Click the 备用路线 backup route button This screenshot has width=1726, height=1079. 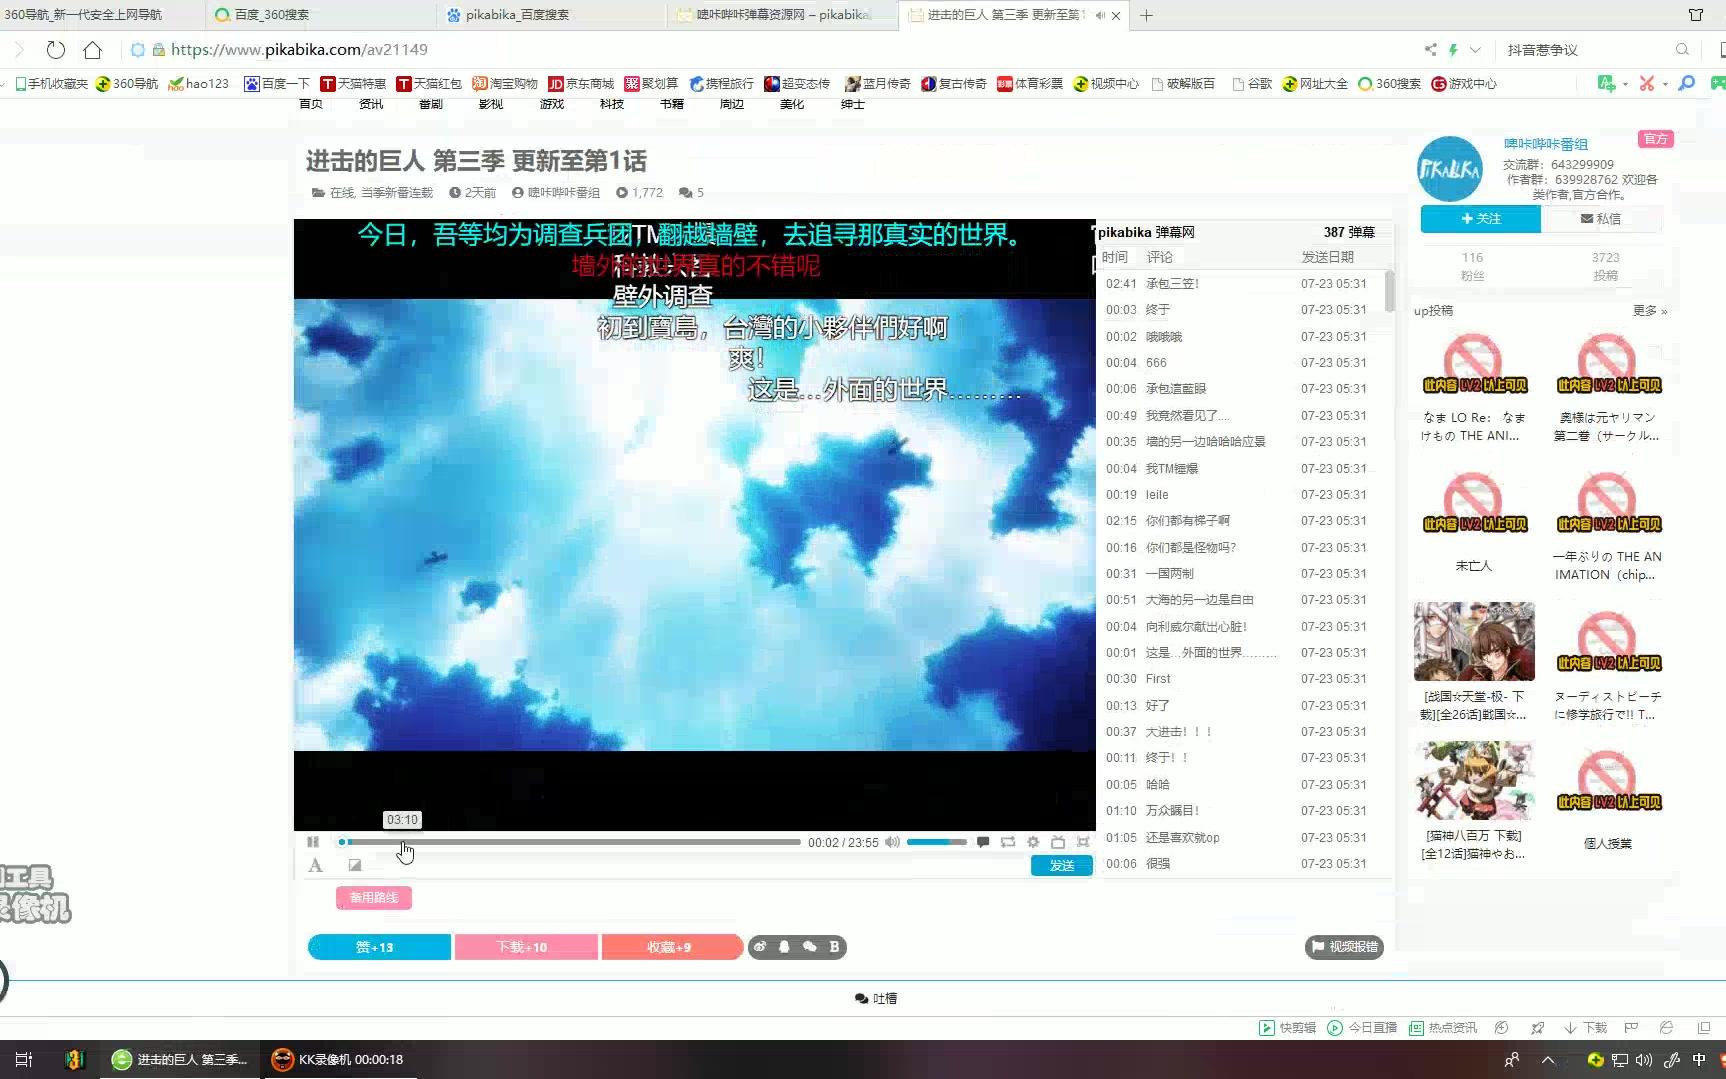coord(374,897)
